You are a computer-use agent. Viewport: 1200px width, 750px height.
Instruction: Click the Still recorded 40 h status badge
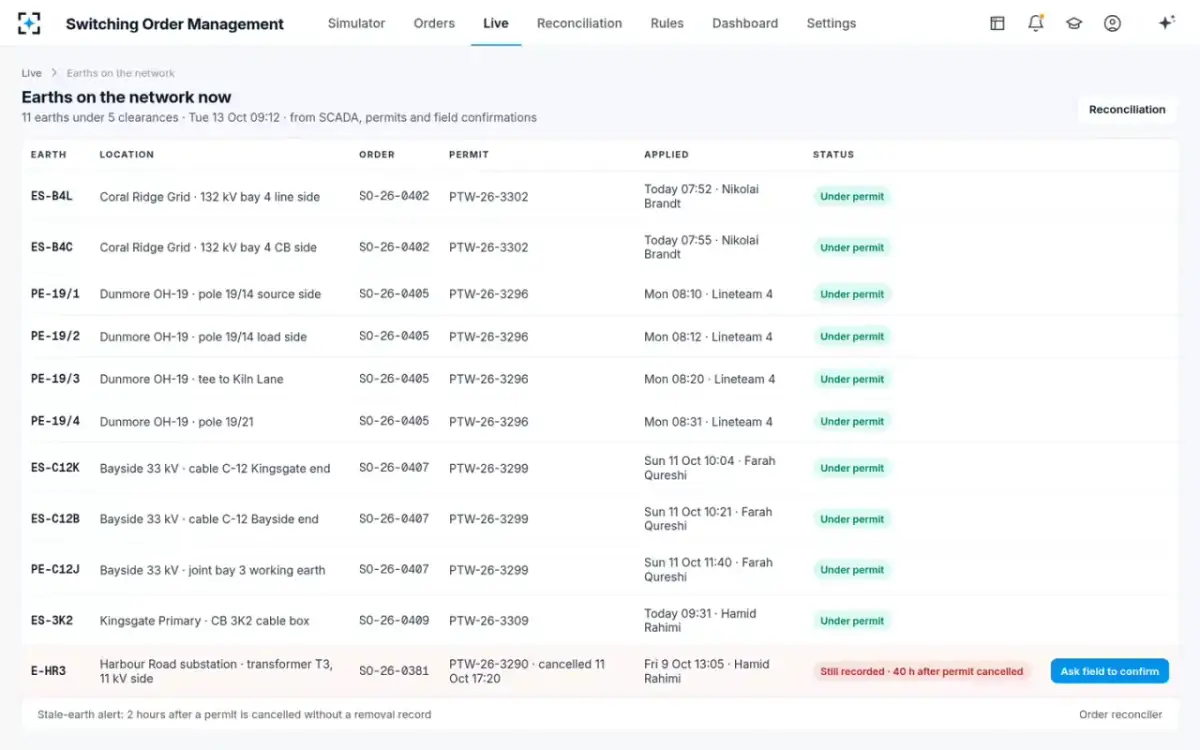coord(922,671)
